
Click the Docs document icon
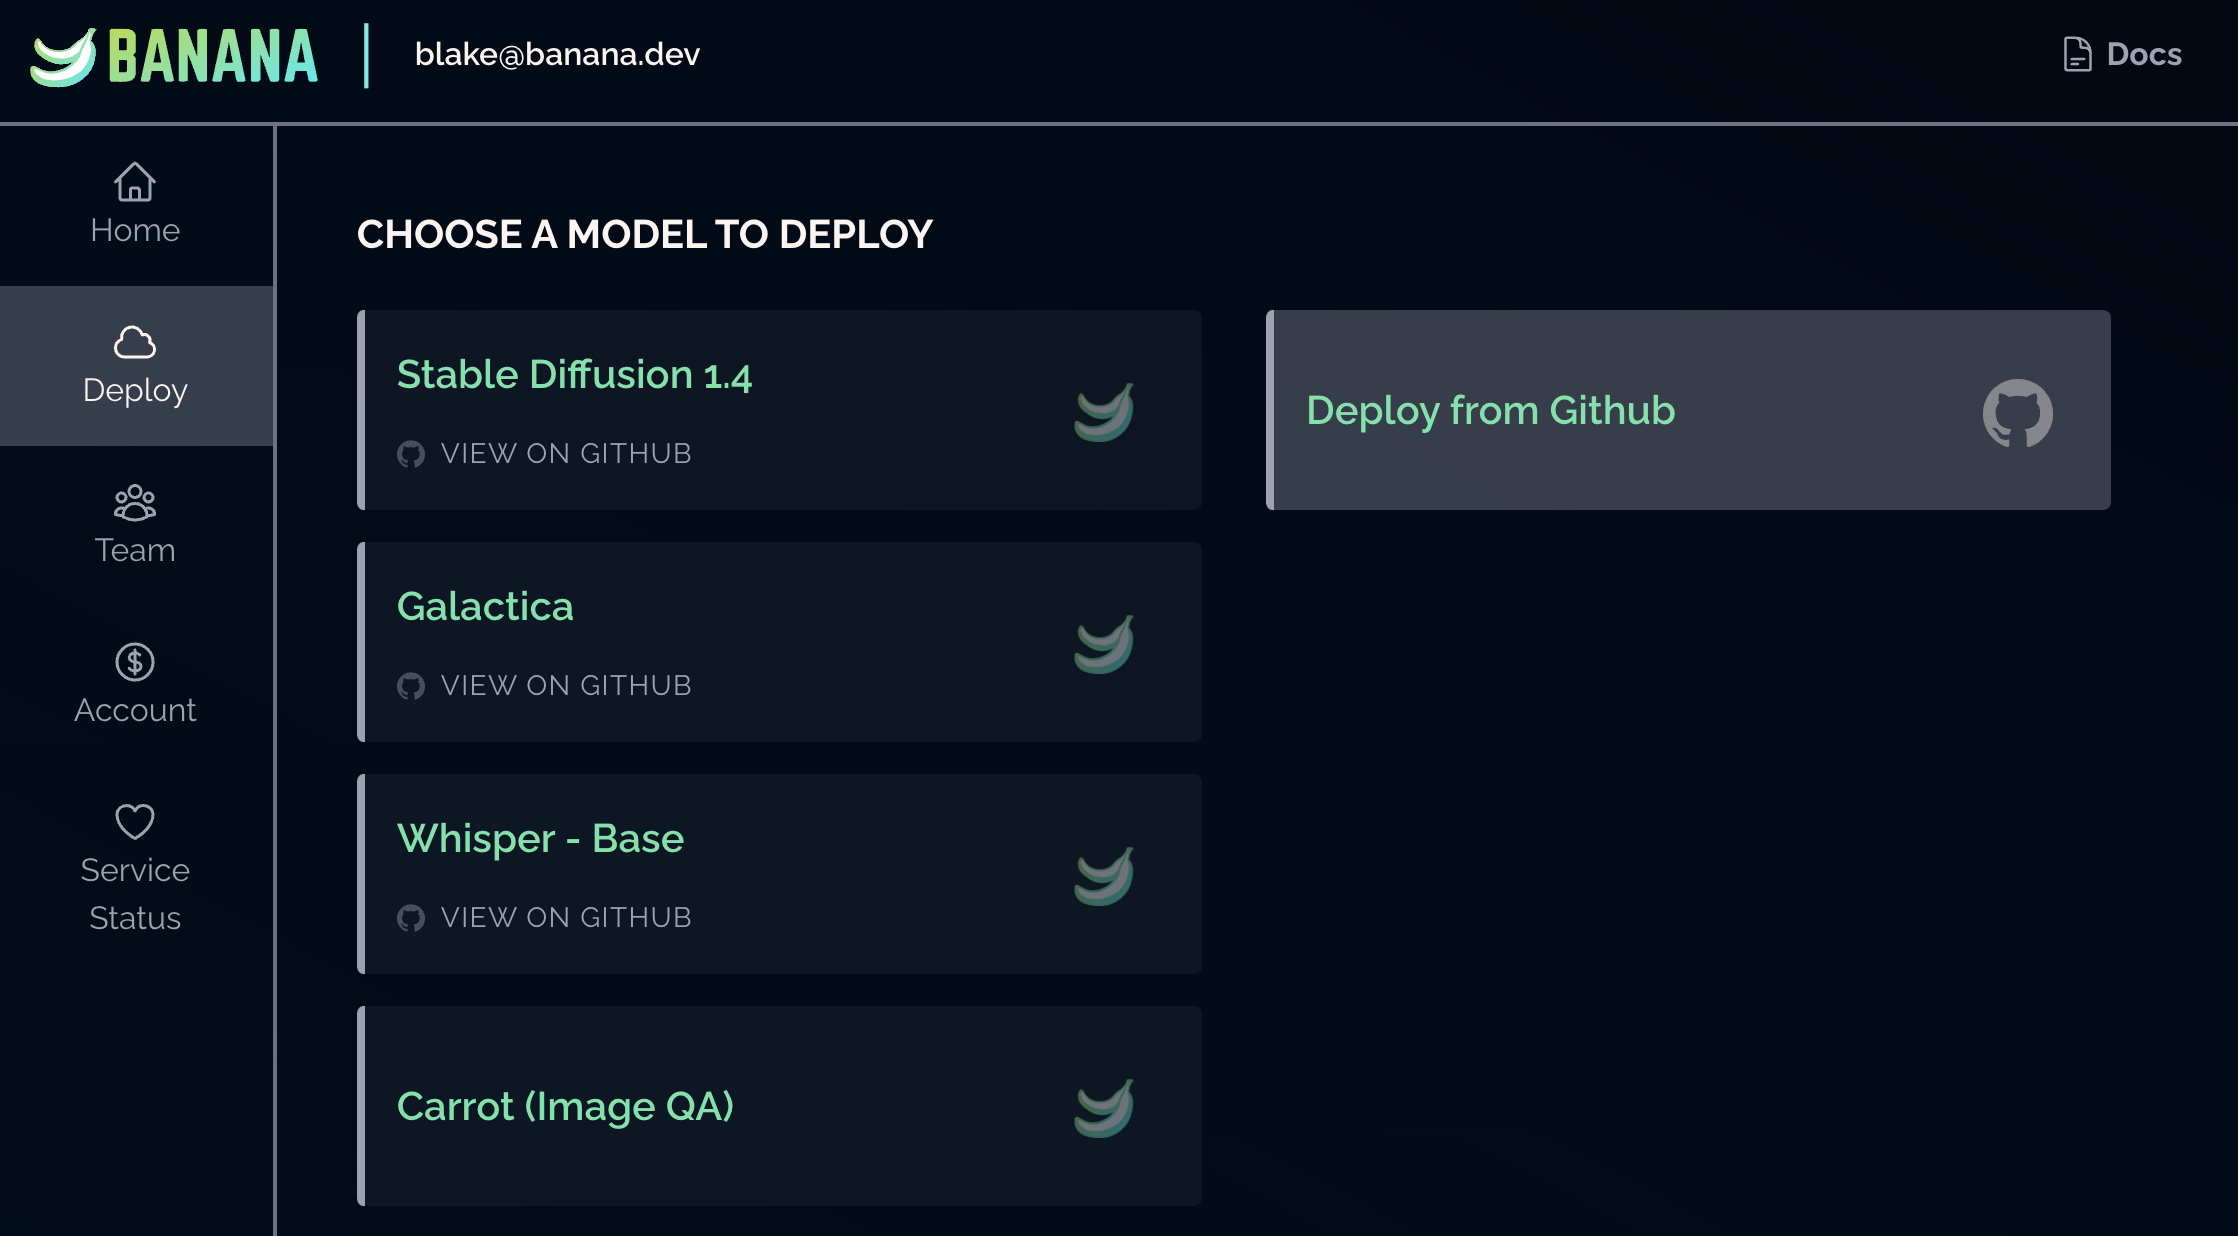2077,54
